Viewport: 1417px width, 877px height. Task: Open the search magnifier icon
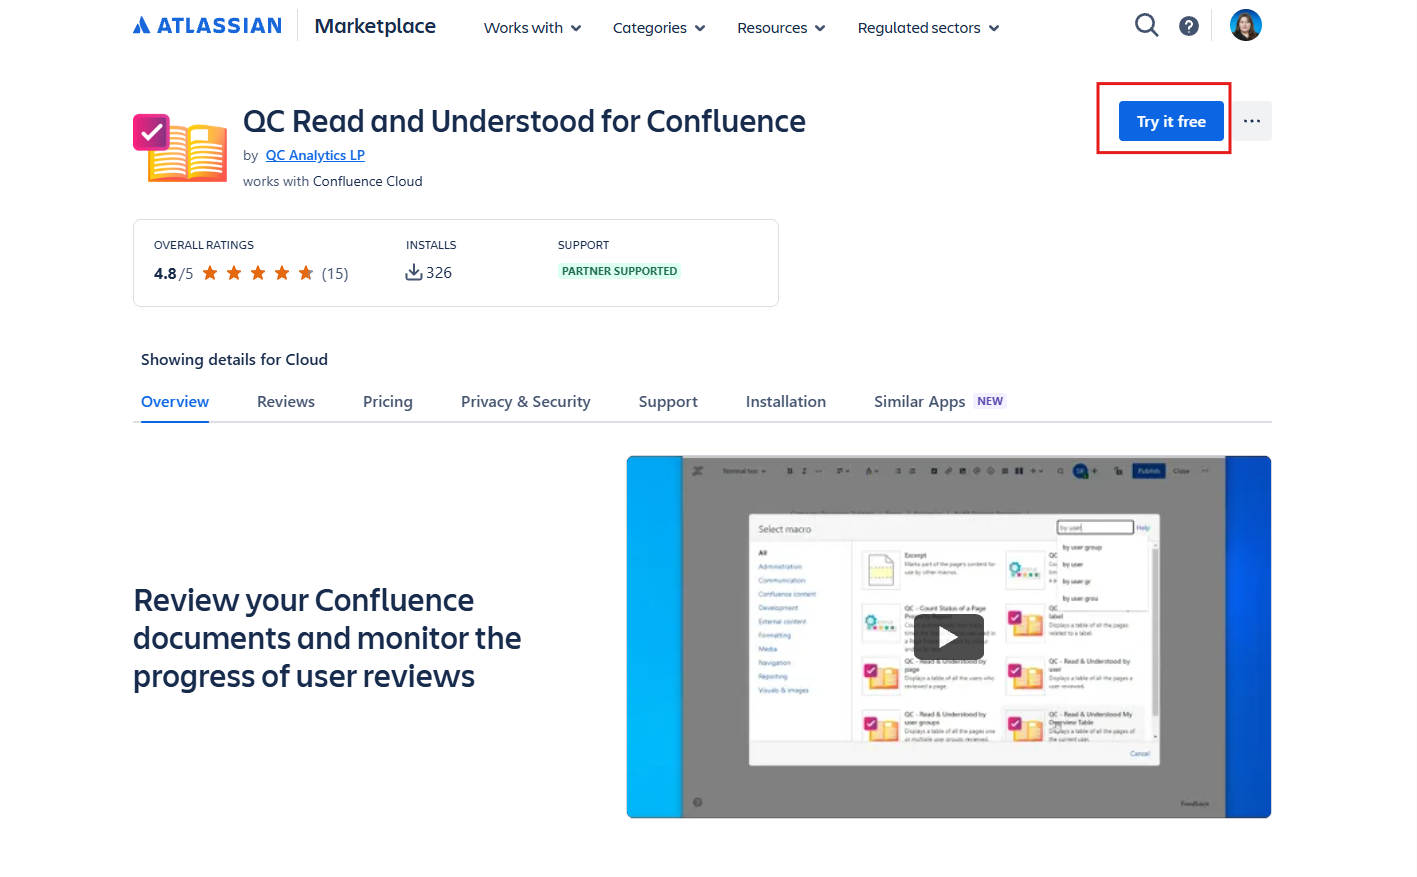click(x=1146, y=25)
